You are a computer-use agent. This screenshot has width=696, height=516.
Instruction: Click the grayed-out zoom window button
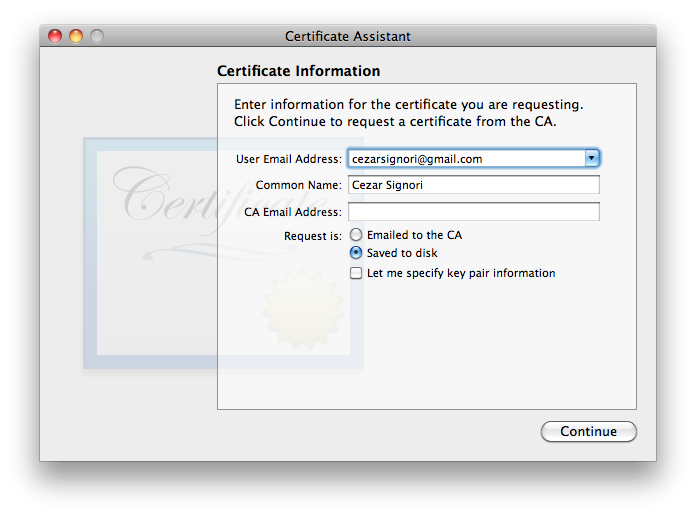point(97,36)
